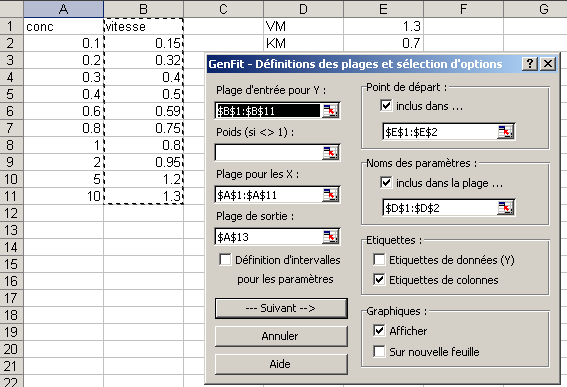Image resolution: width=567 pixels, height=387 pixels.
Task: Close the GenFit dialog with X button
Action: point(548,64)
